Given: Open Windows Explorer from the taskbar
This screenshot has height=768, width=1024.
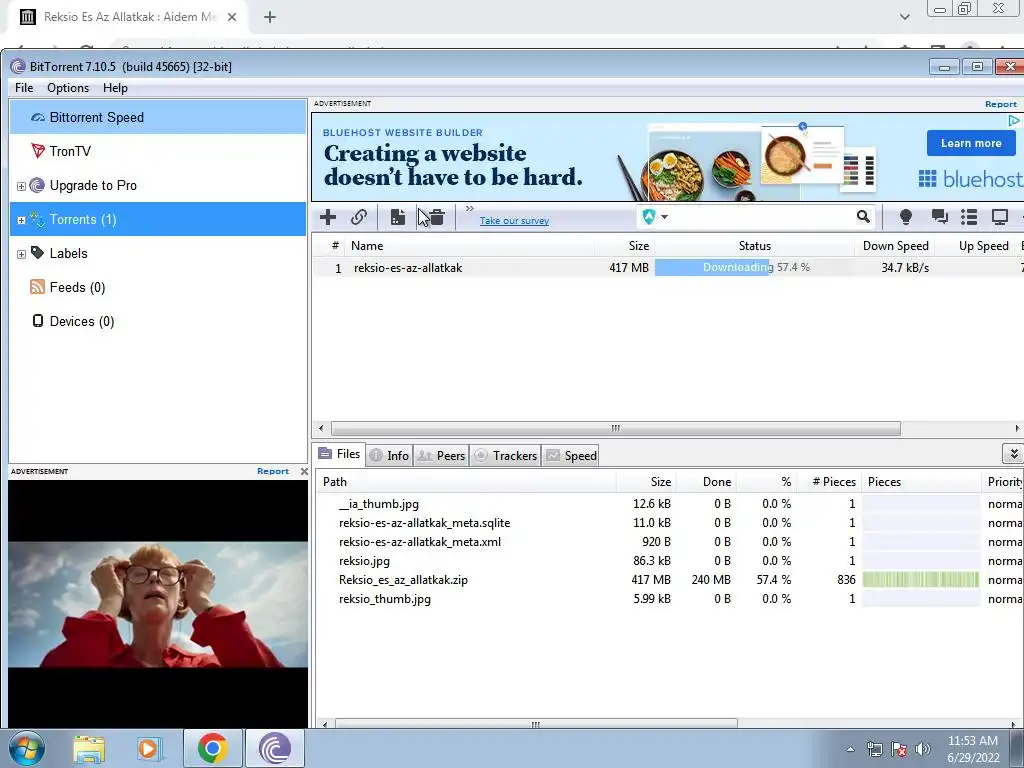Looking at the screenshot, I should [89, 748].
